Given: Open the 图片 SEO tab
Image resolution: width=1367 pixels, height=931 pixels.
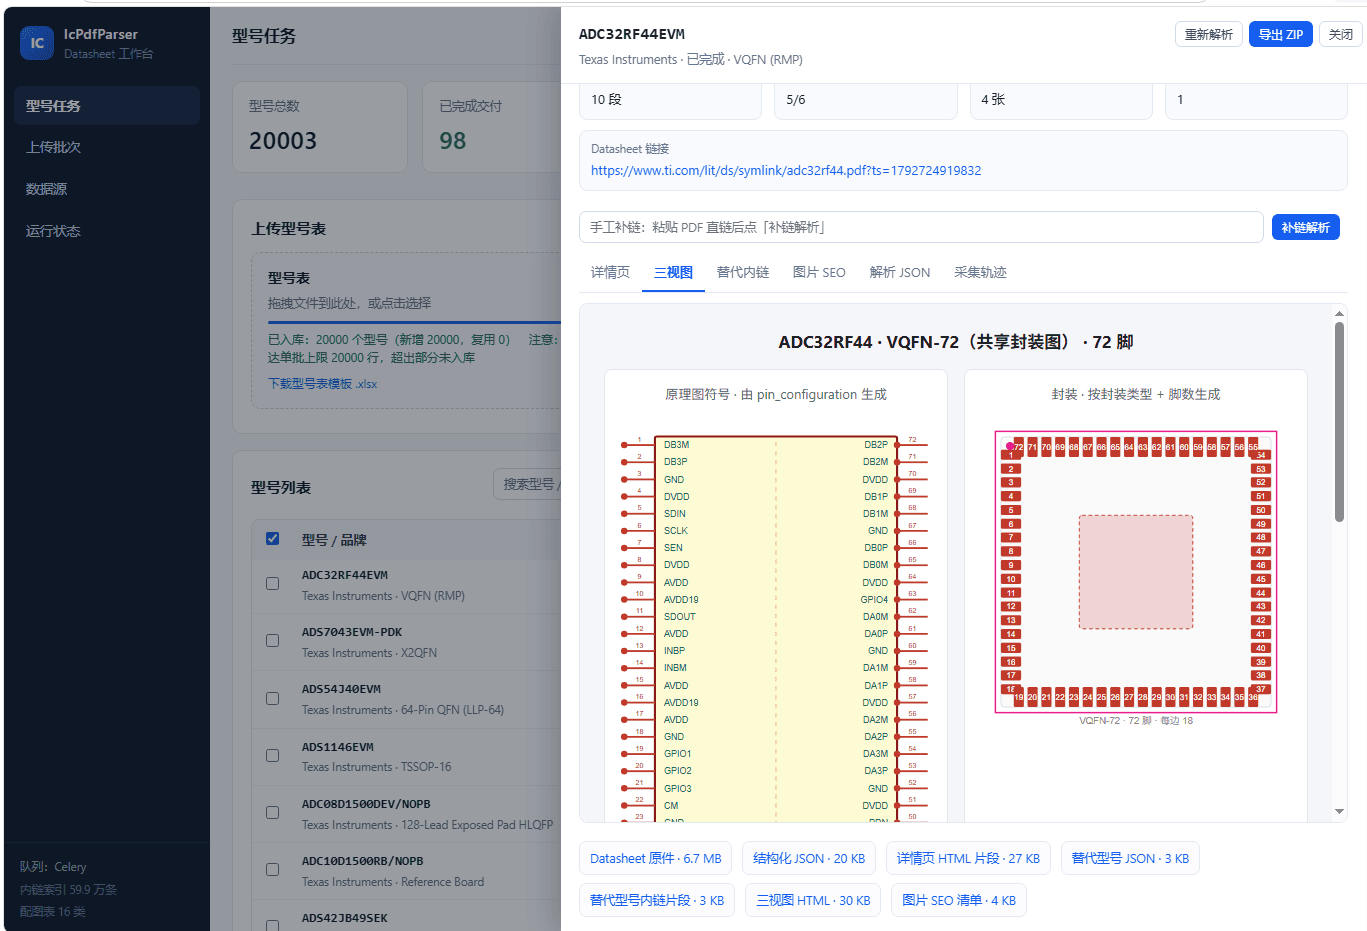Looking at the screenshot, I should coord(819,272).
